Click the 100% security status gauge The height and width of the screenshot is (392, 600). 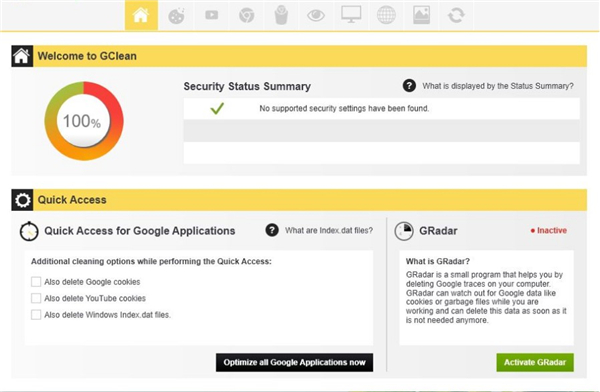[84, 121]
